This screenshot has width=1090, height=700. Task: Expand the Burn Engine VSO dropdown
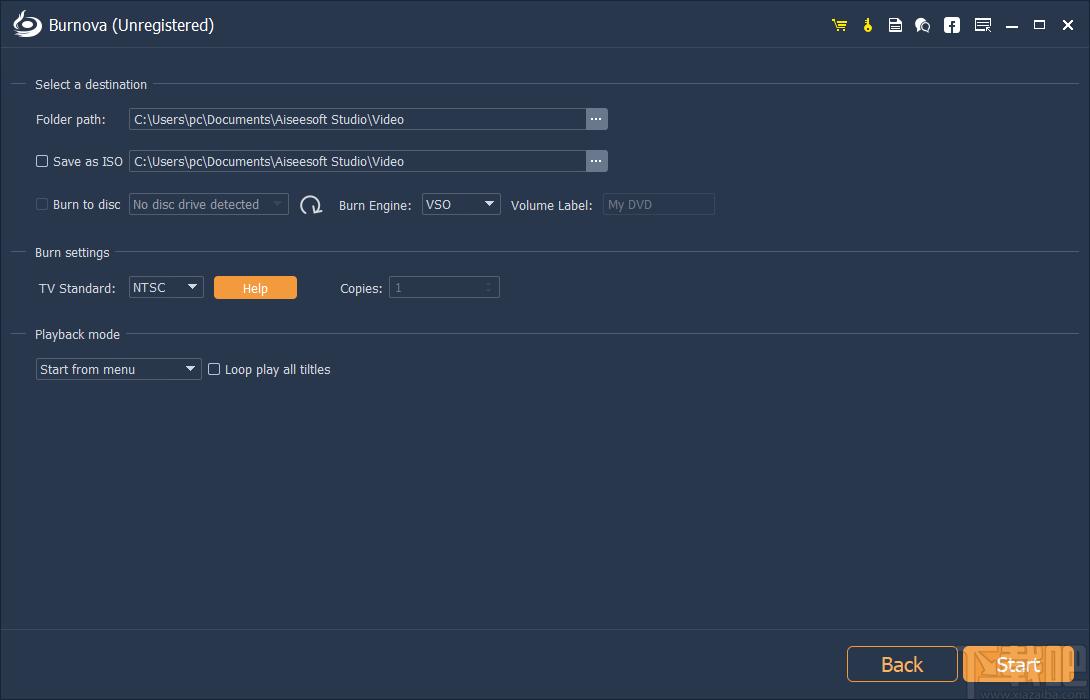(461, 204)
